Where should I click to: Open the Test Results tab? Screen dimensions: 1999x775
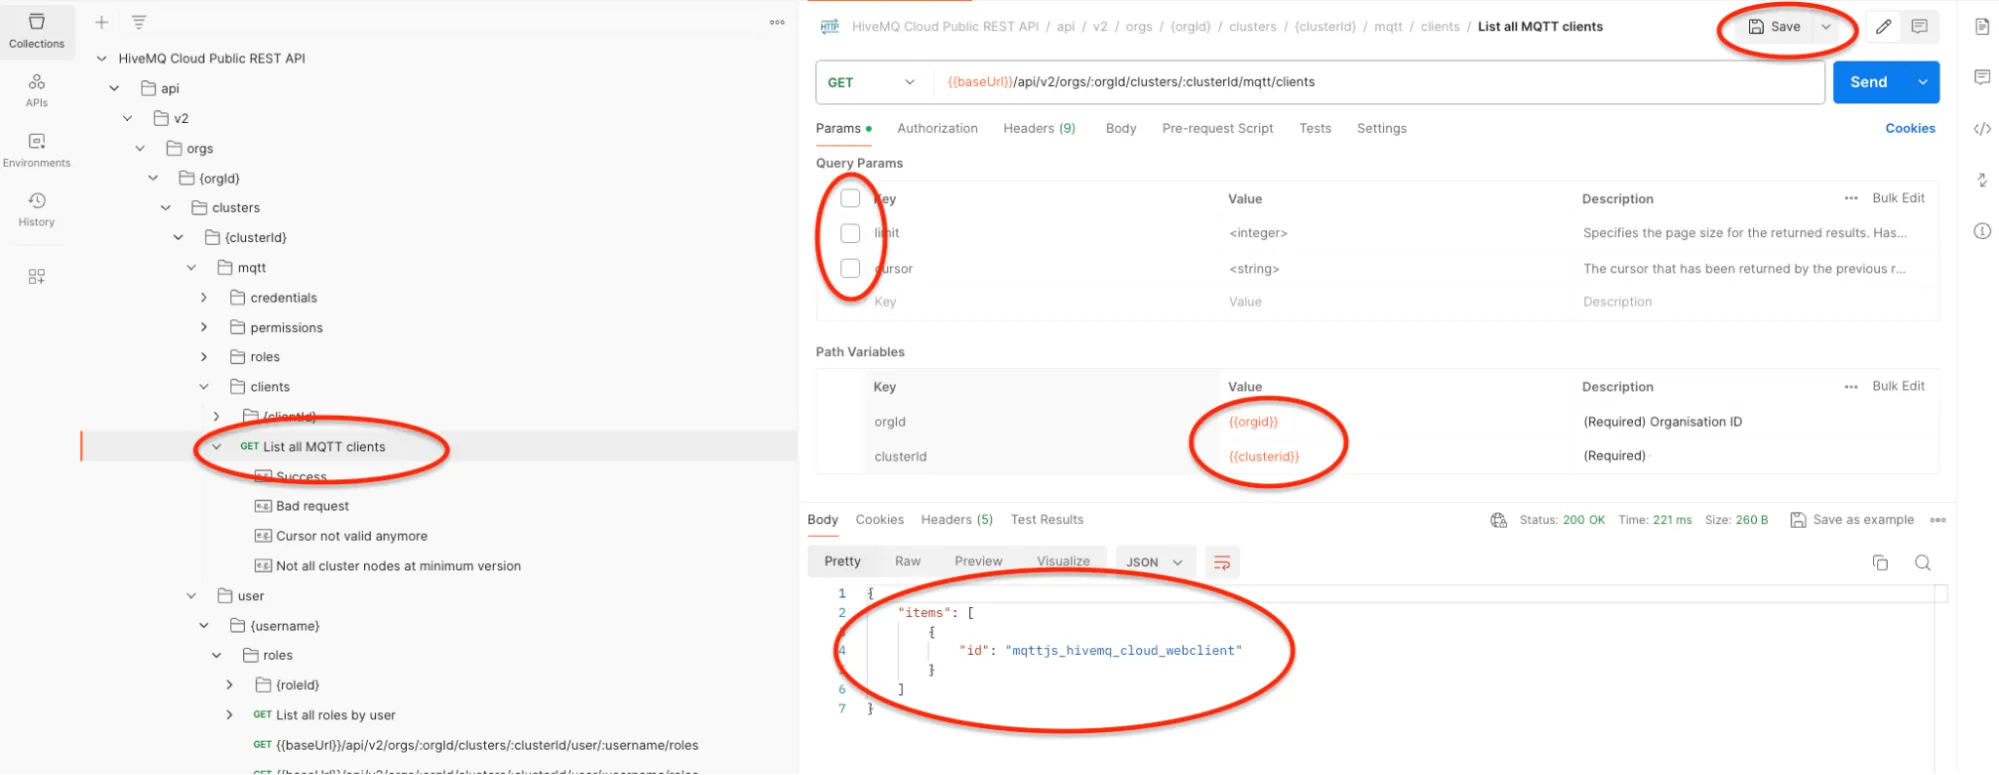[1047, 520]
